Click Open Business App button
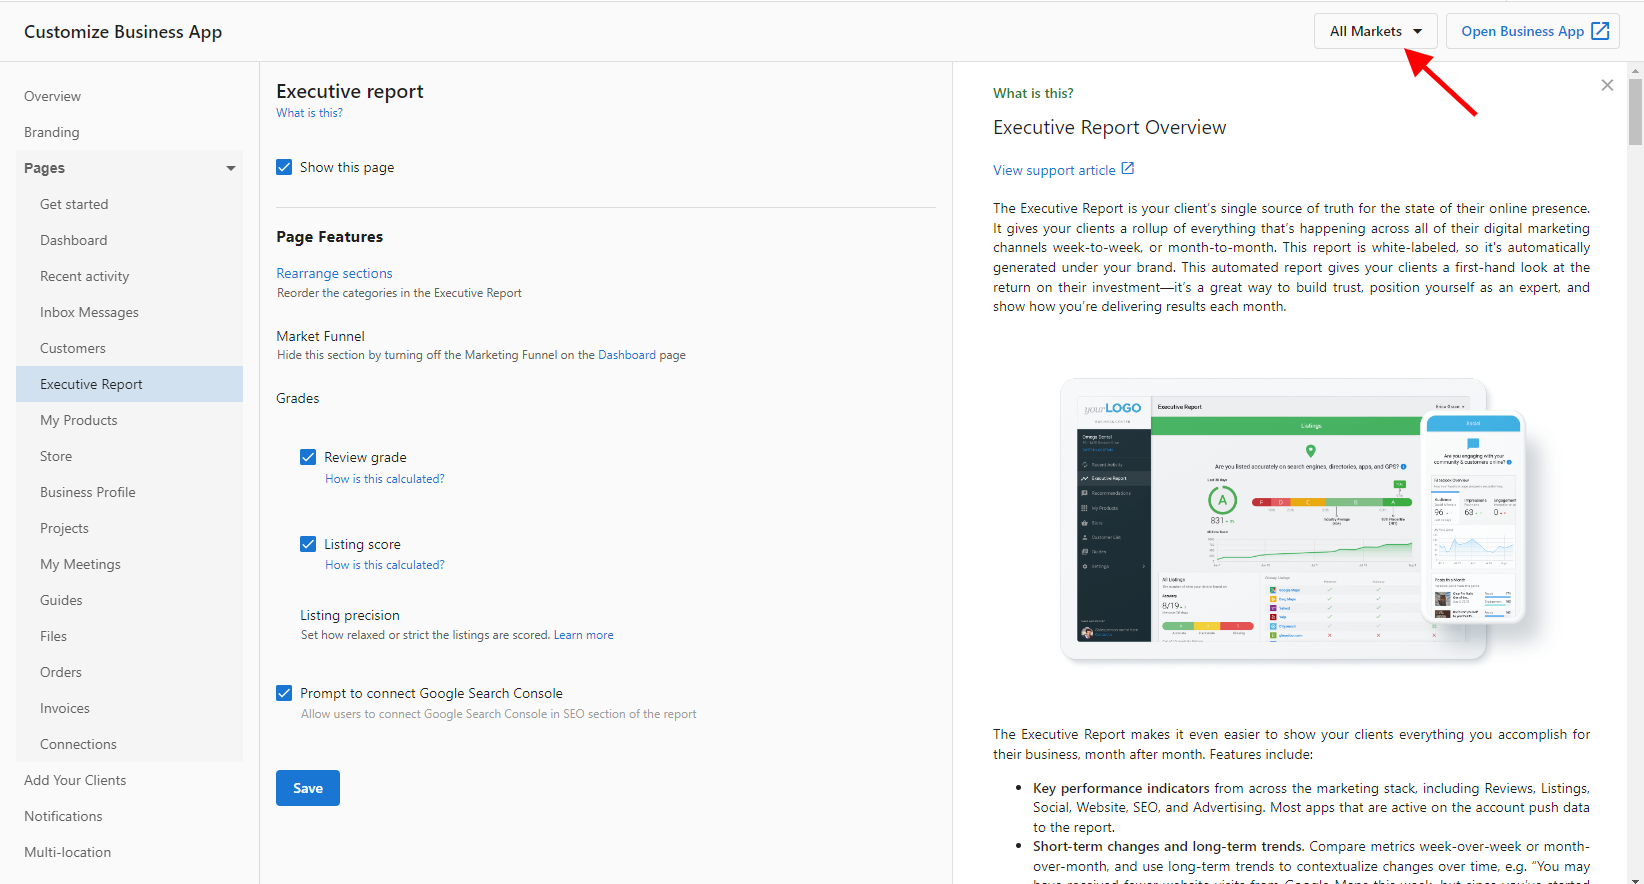 point(1533,31)
